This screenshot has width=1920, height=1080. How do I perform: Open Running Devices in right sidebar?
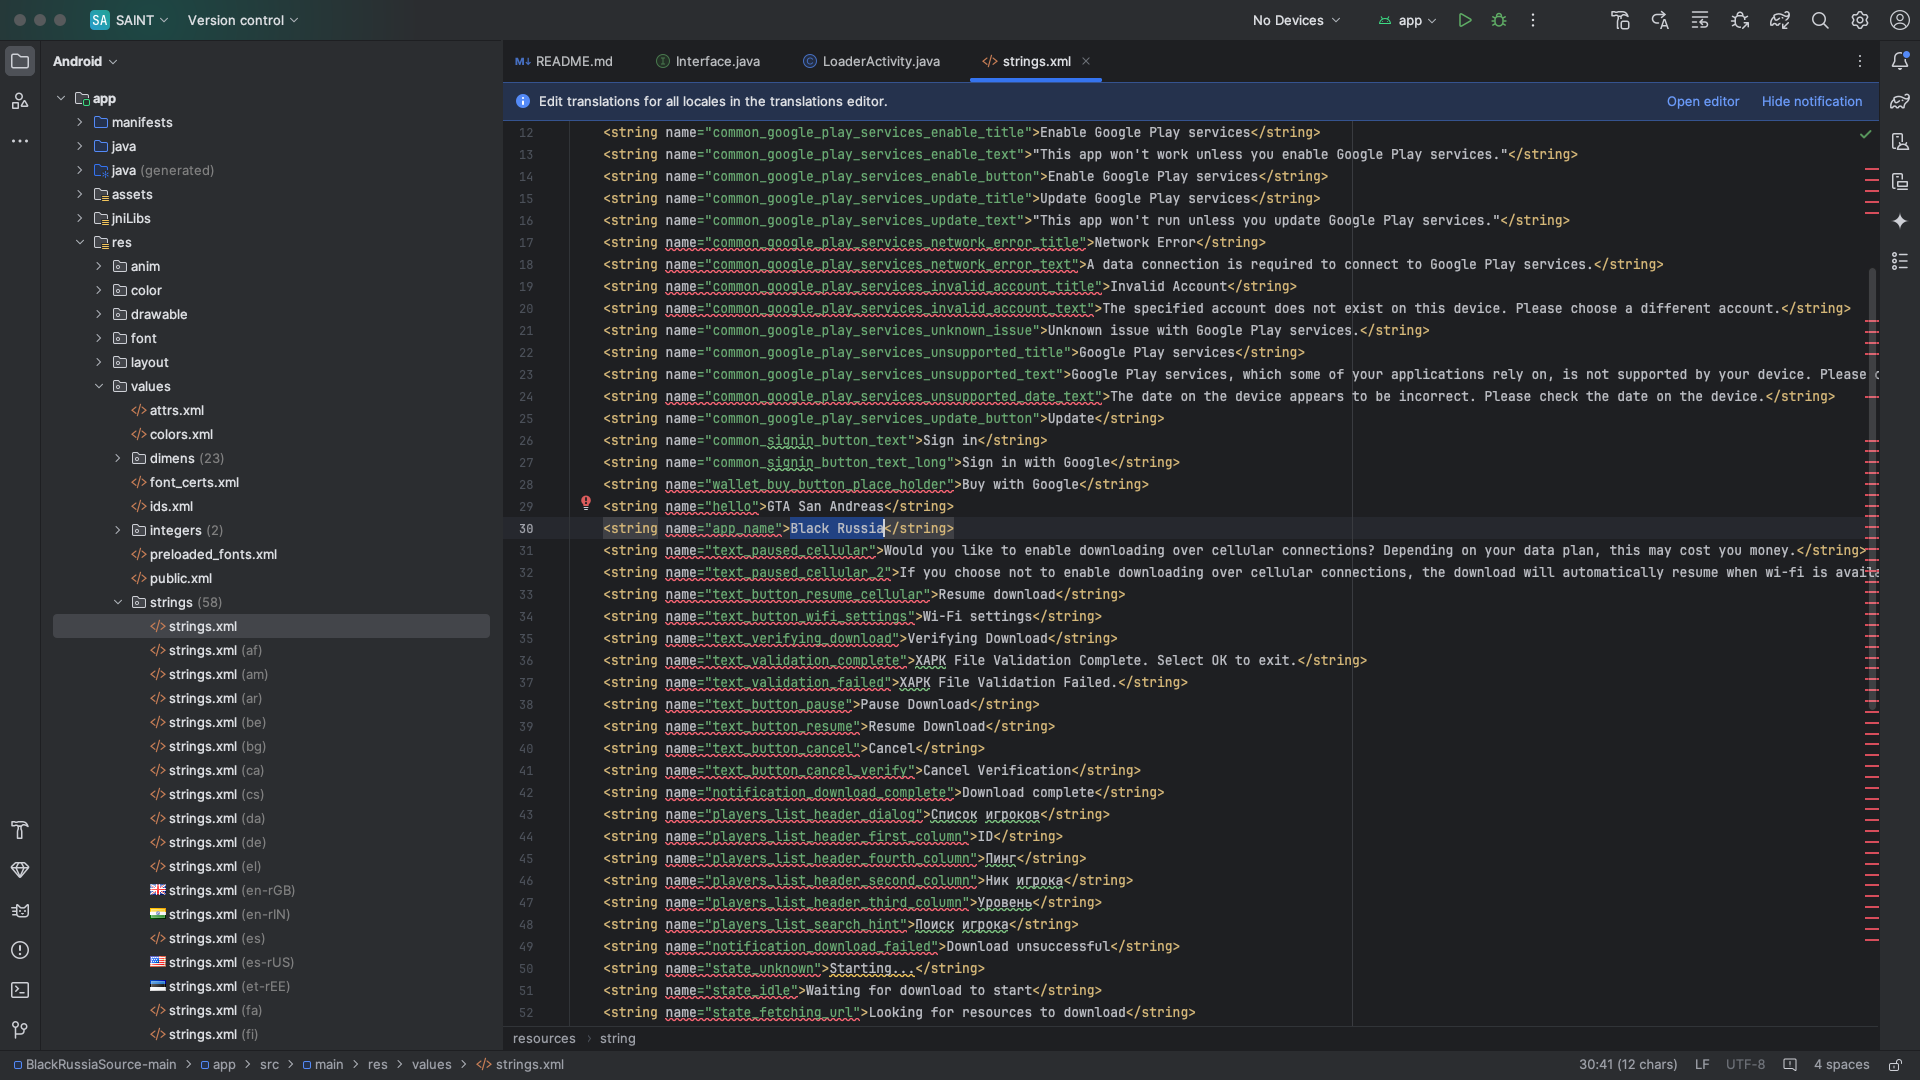tap(1900, 181)
